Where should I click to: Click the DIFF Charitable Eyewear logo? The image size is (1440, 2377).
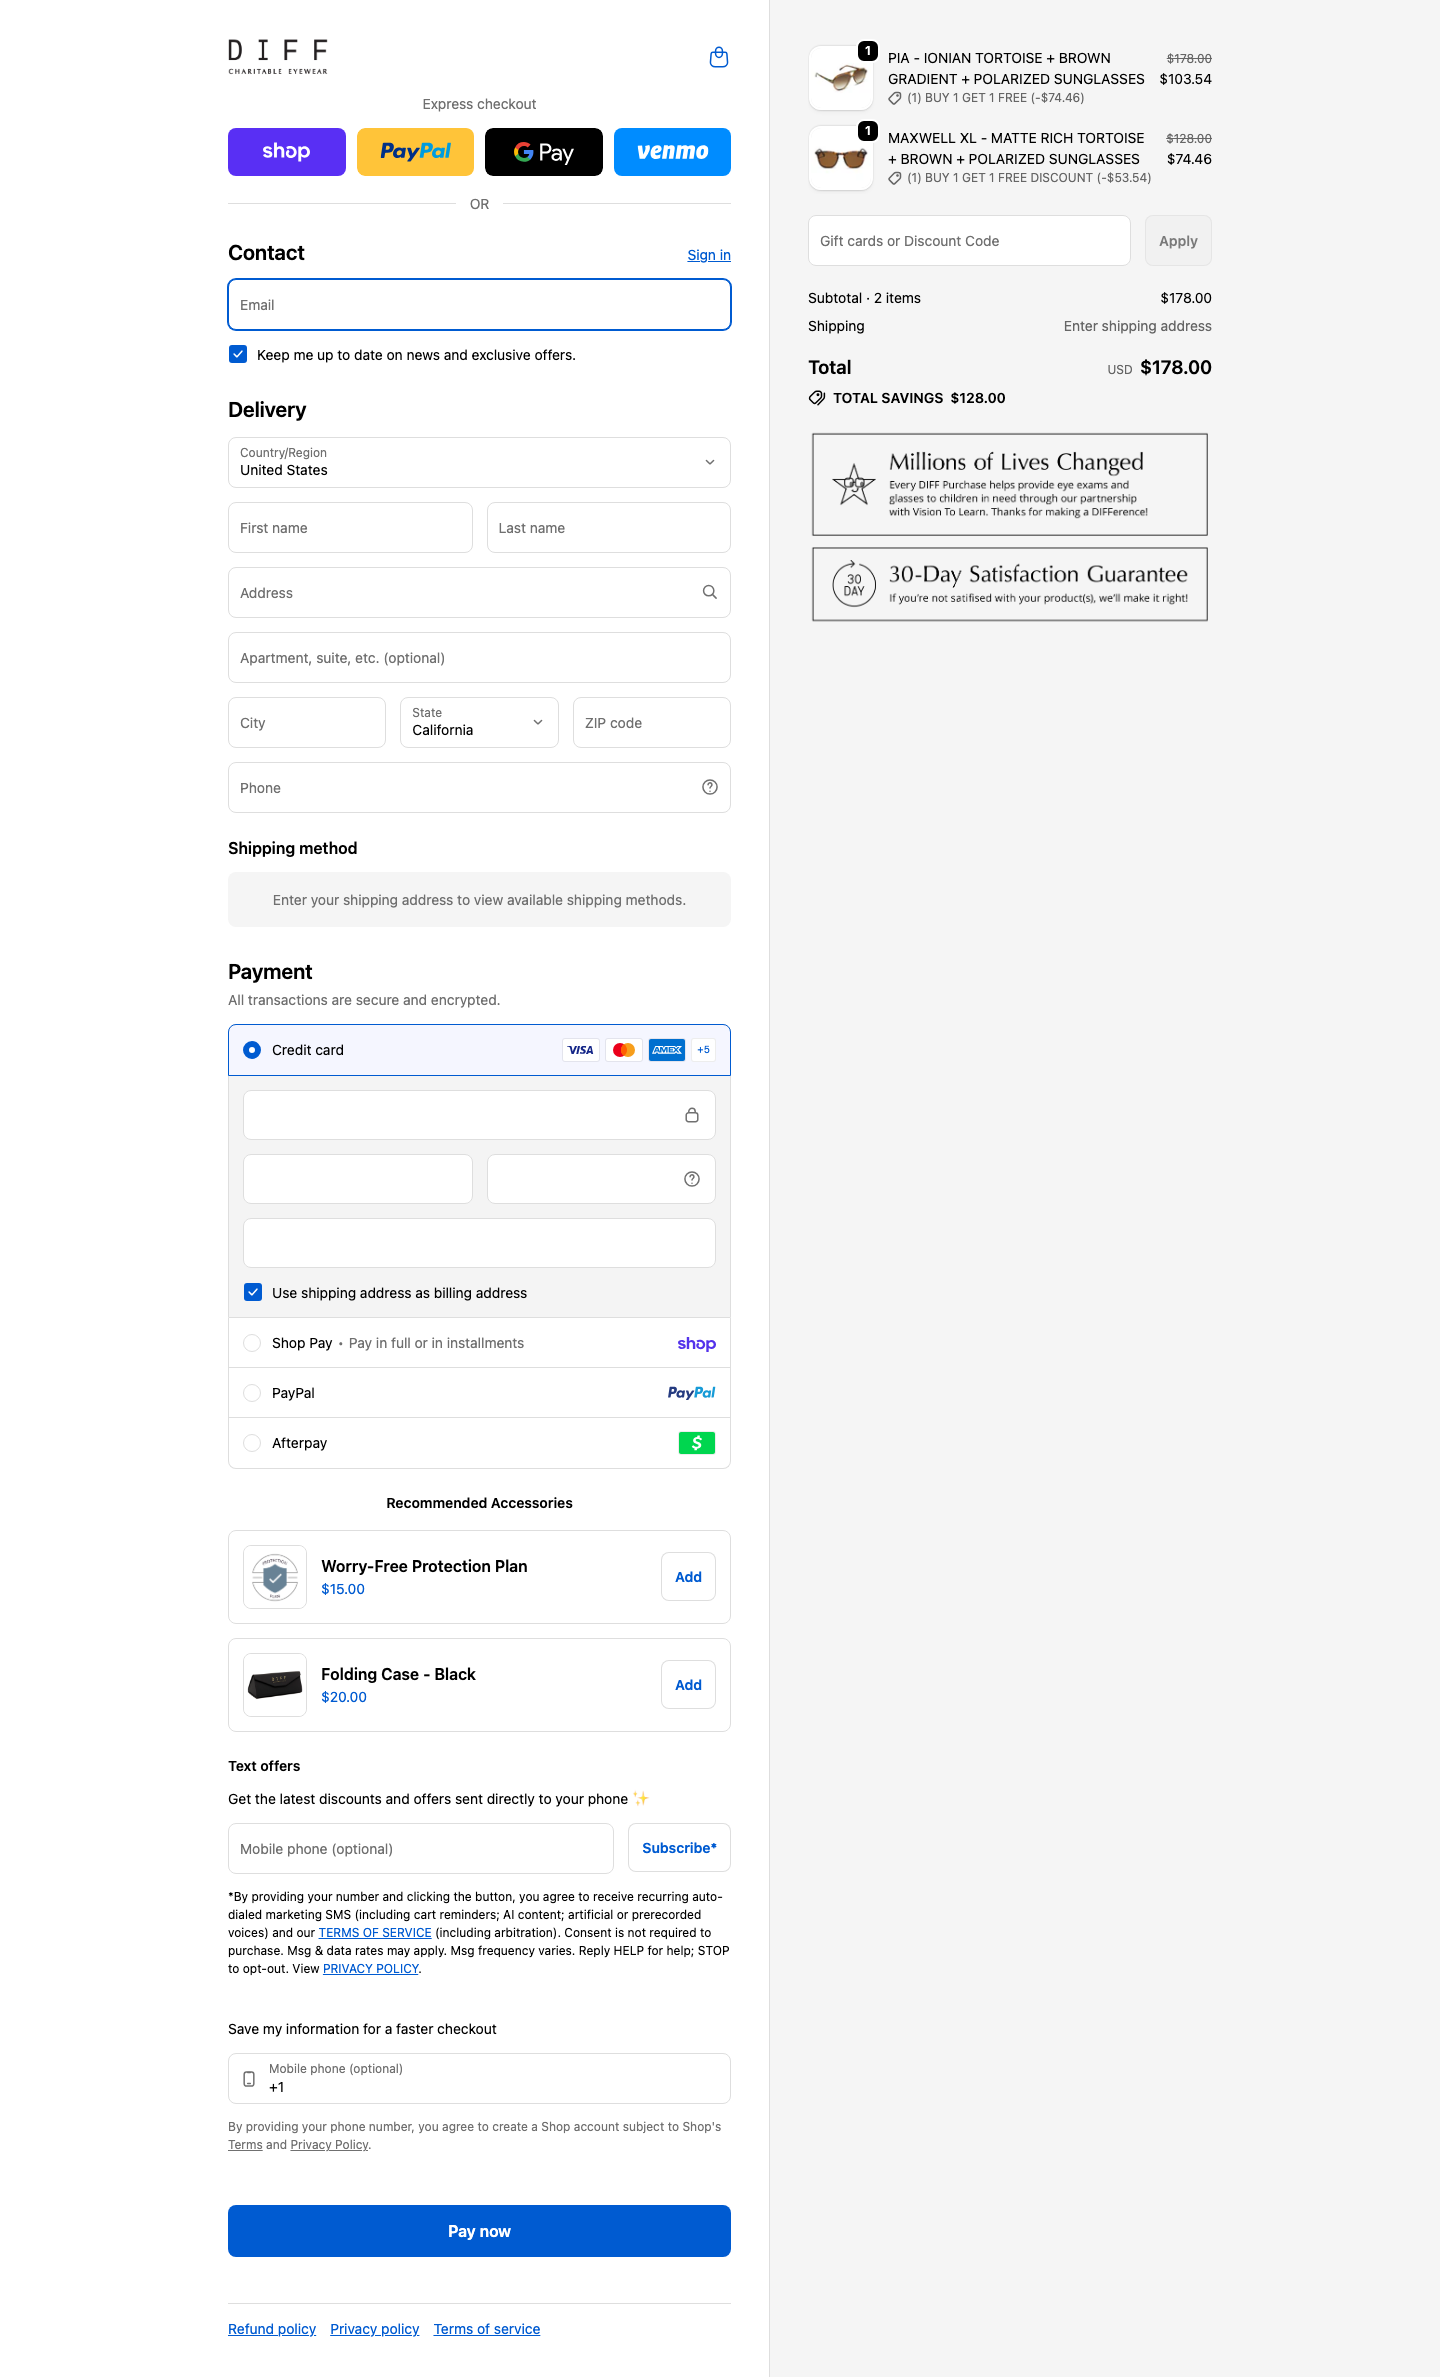pos(278,57)
